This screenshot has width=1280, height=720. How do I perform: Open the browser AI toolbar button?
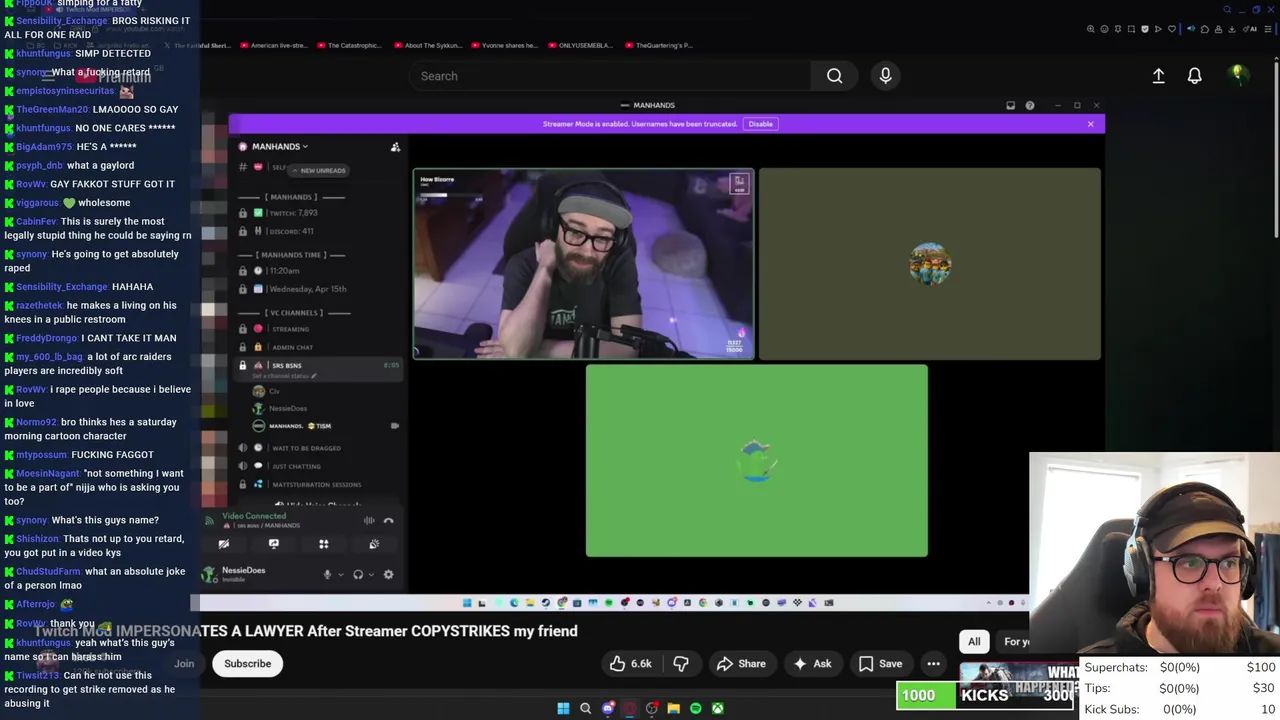[x=1252, y=29]
